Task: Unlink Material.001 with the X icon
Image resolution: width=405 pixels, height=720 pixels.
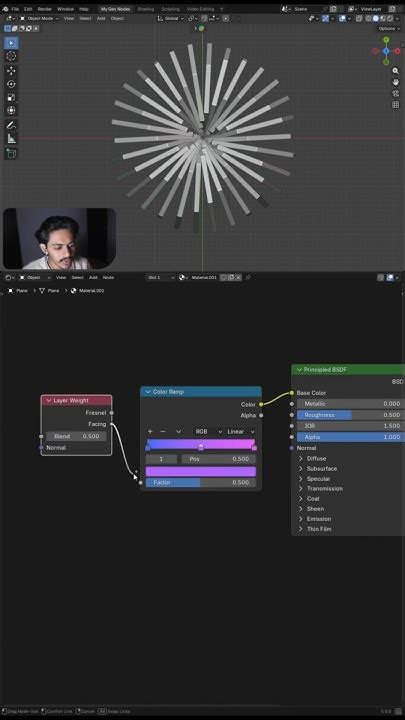Action: tap(238, 277)
